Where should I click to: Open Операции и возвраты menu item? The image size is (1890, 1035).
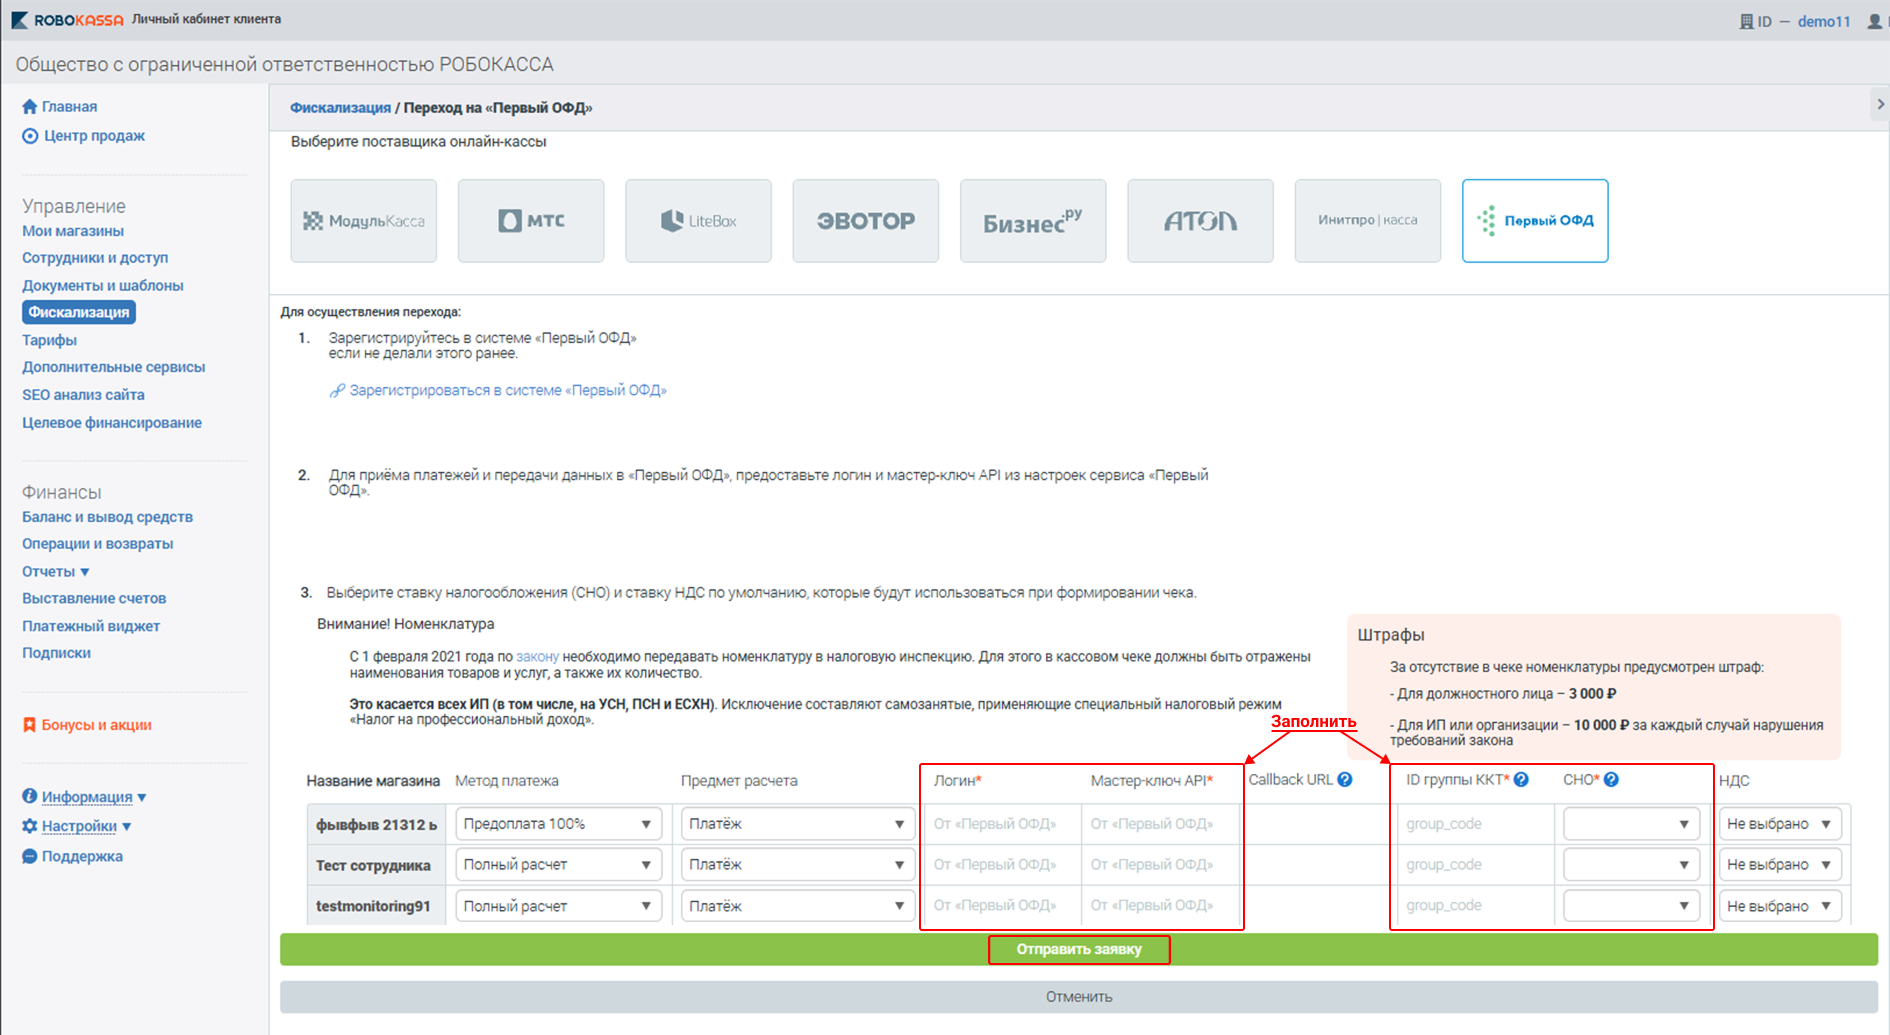[x=98, y=544]
